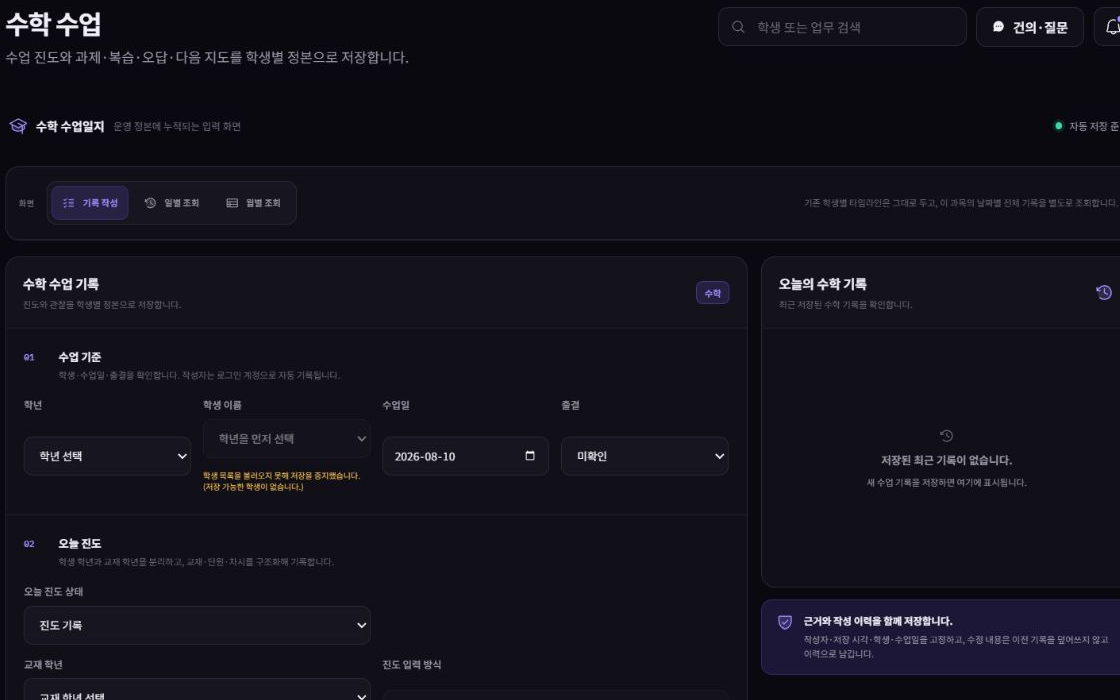Expand the 출결 미확인 dropdown
The height and width of the screenshot is (700, 1120).
click(644, 456)
